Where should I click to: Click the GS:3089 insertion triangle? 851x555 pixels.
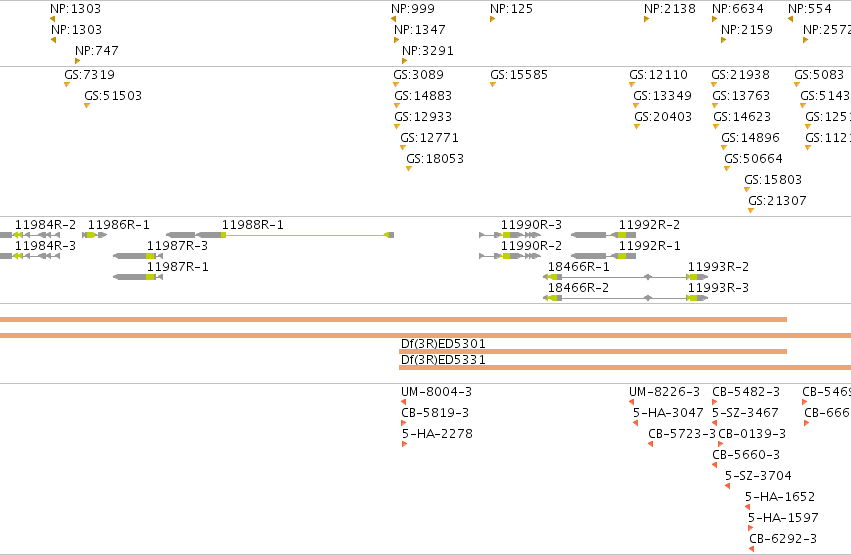tap(396, 85)
